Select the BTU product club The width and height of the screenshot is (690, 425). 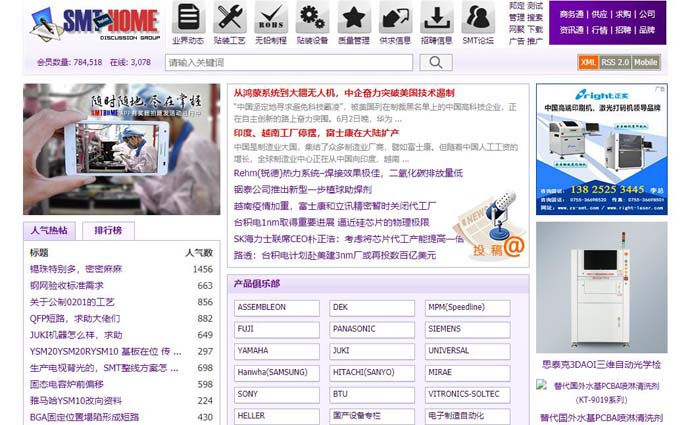pyautogui.click(x=372, y=395)
